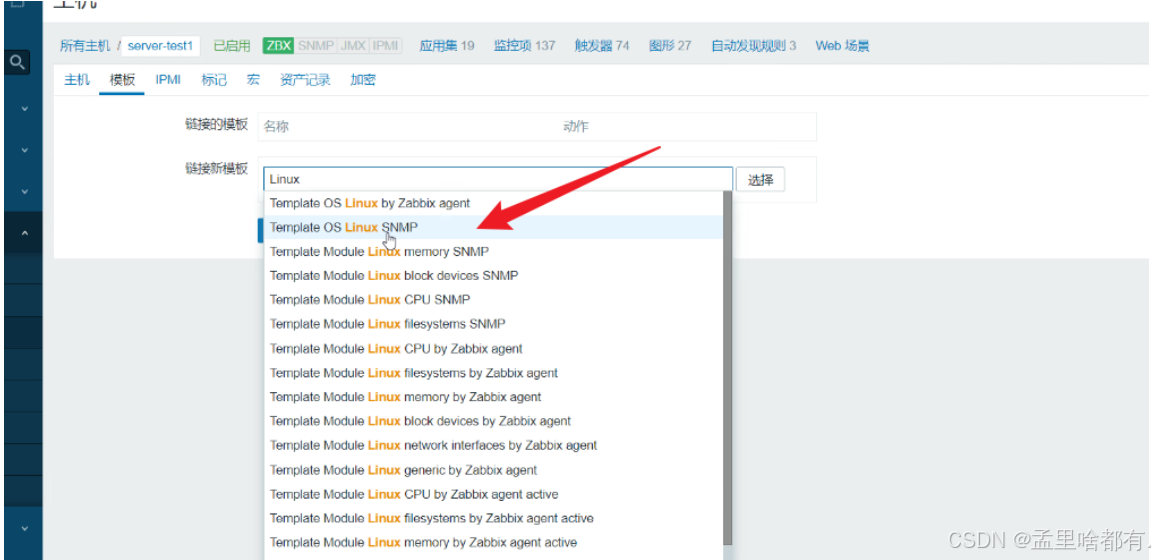Click the IPMI availability badge in header
Screen dimensions: 1156x560
coord(385,46)
